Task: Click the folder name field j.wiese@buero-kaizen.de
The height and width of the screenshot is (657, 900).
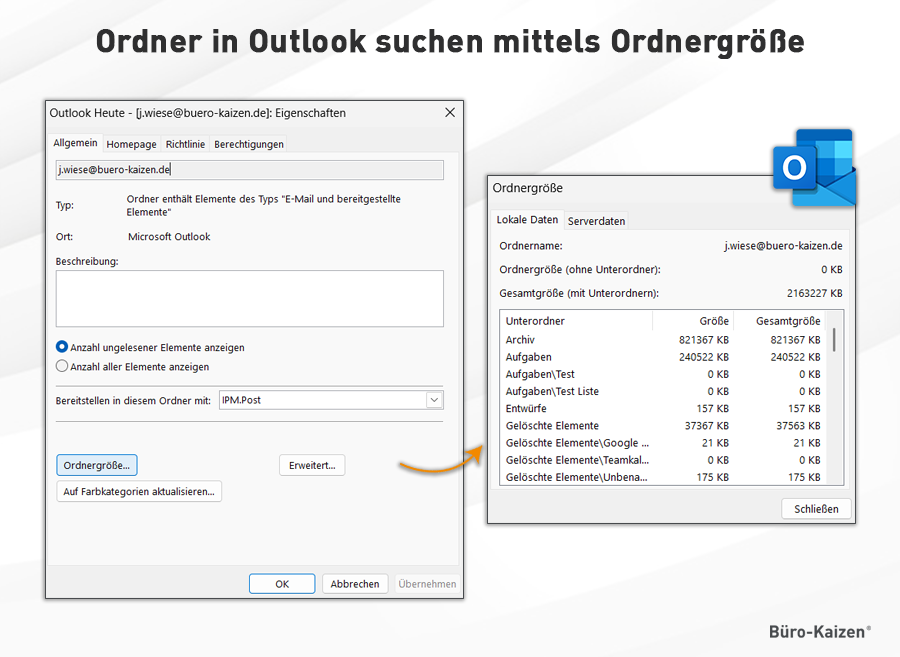Action: (250, 170)
